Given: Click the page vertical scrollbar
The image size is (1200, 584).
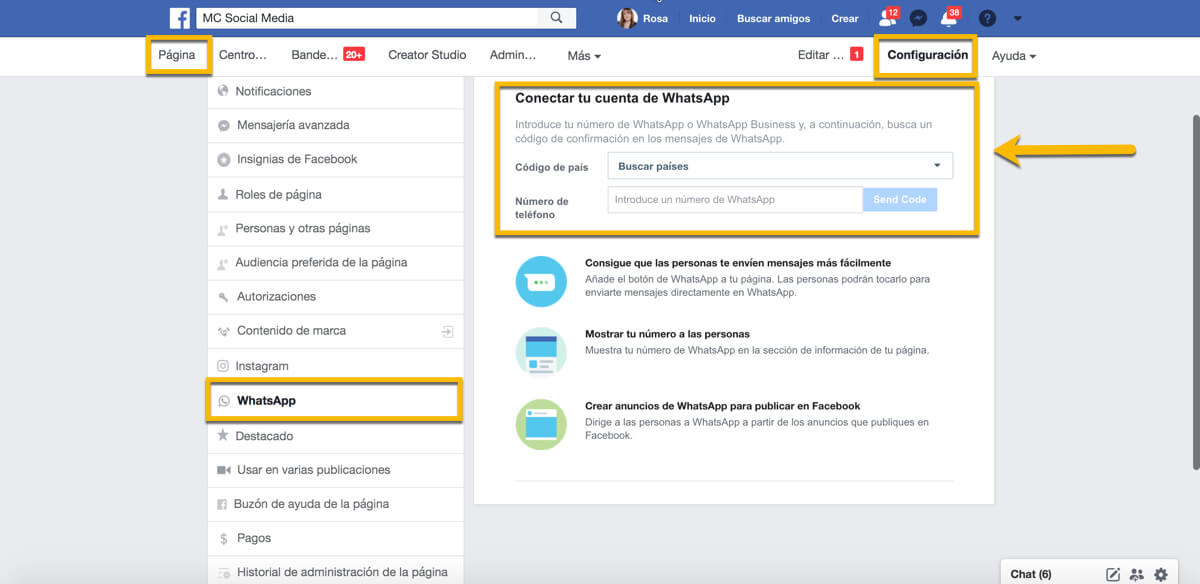Looking at the screenshot, I should click(x=1194, y=290).
